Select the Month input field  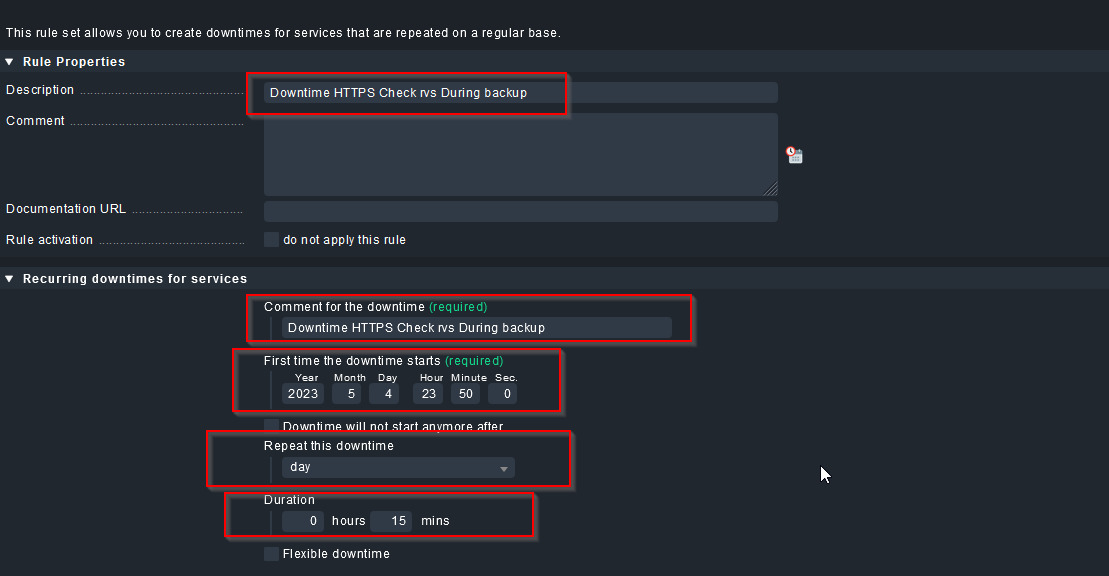[x=346, y=394]
